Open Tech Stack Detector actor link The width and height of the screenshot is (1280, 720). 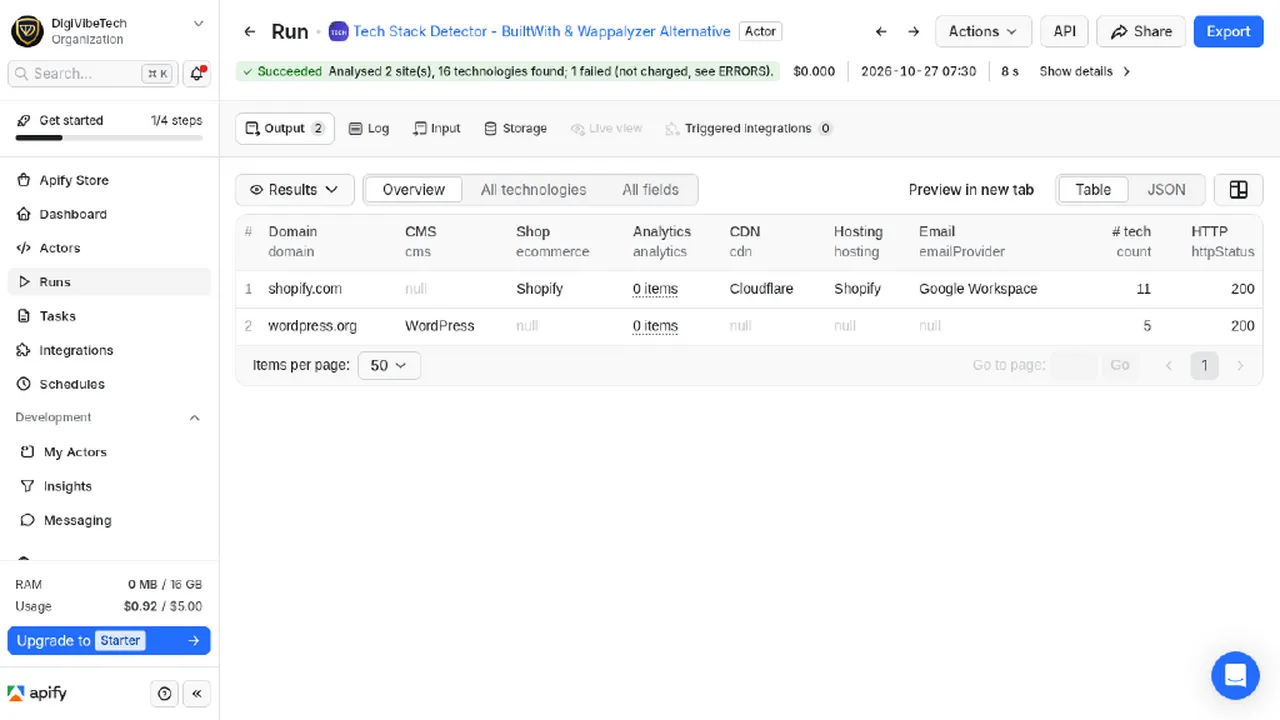[542, 32]
